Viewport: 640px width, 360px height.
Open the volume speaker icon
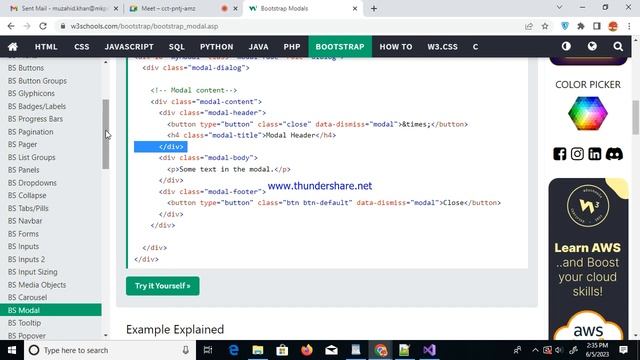coord(559,350)
